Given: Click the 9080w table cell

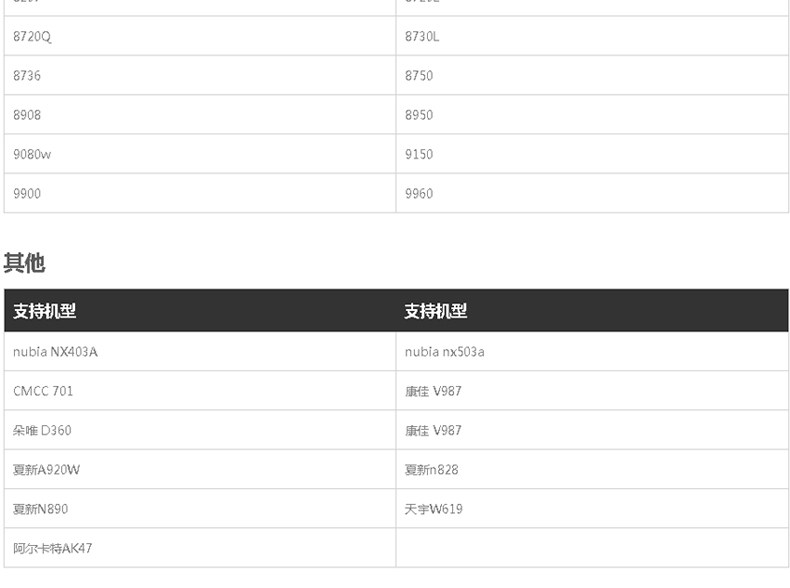Looking at the screenshot, I should [32, 154].
